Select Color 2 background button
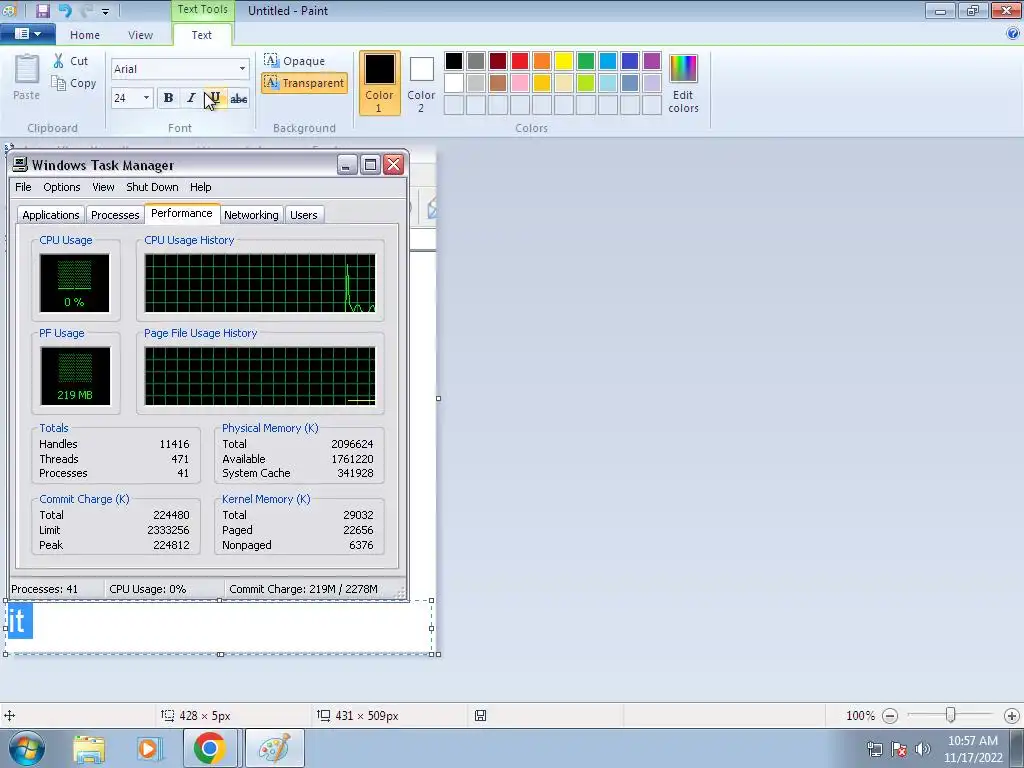The height and width of the screenshot is (768, 1024). [421, 84]
